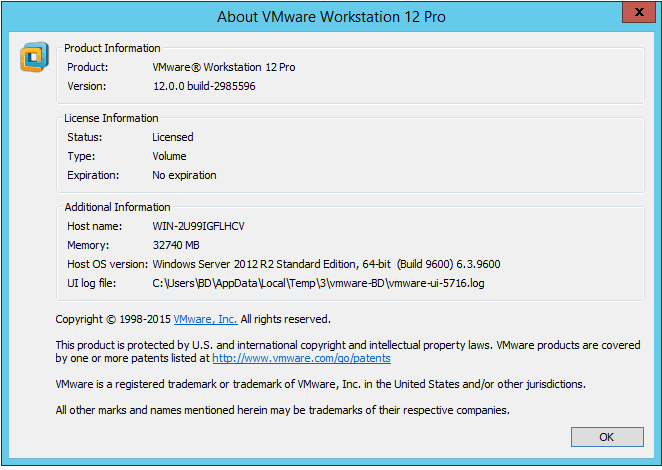Click the OK button

tap(607, 437)
